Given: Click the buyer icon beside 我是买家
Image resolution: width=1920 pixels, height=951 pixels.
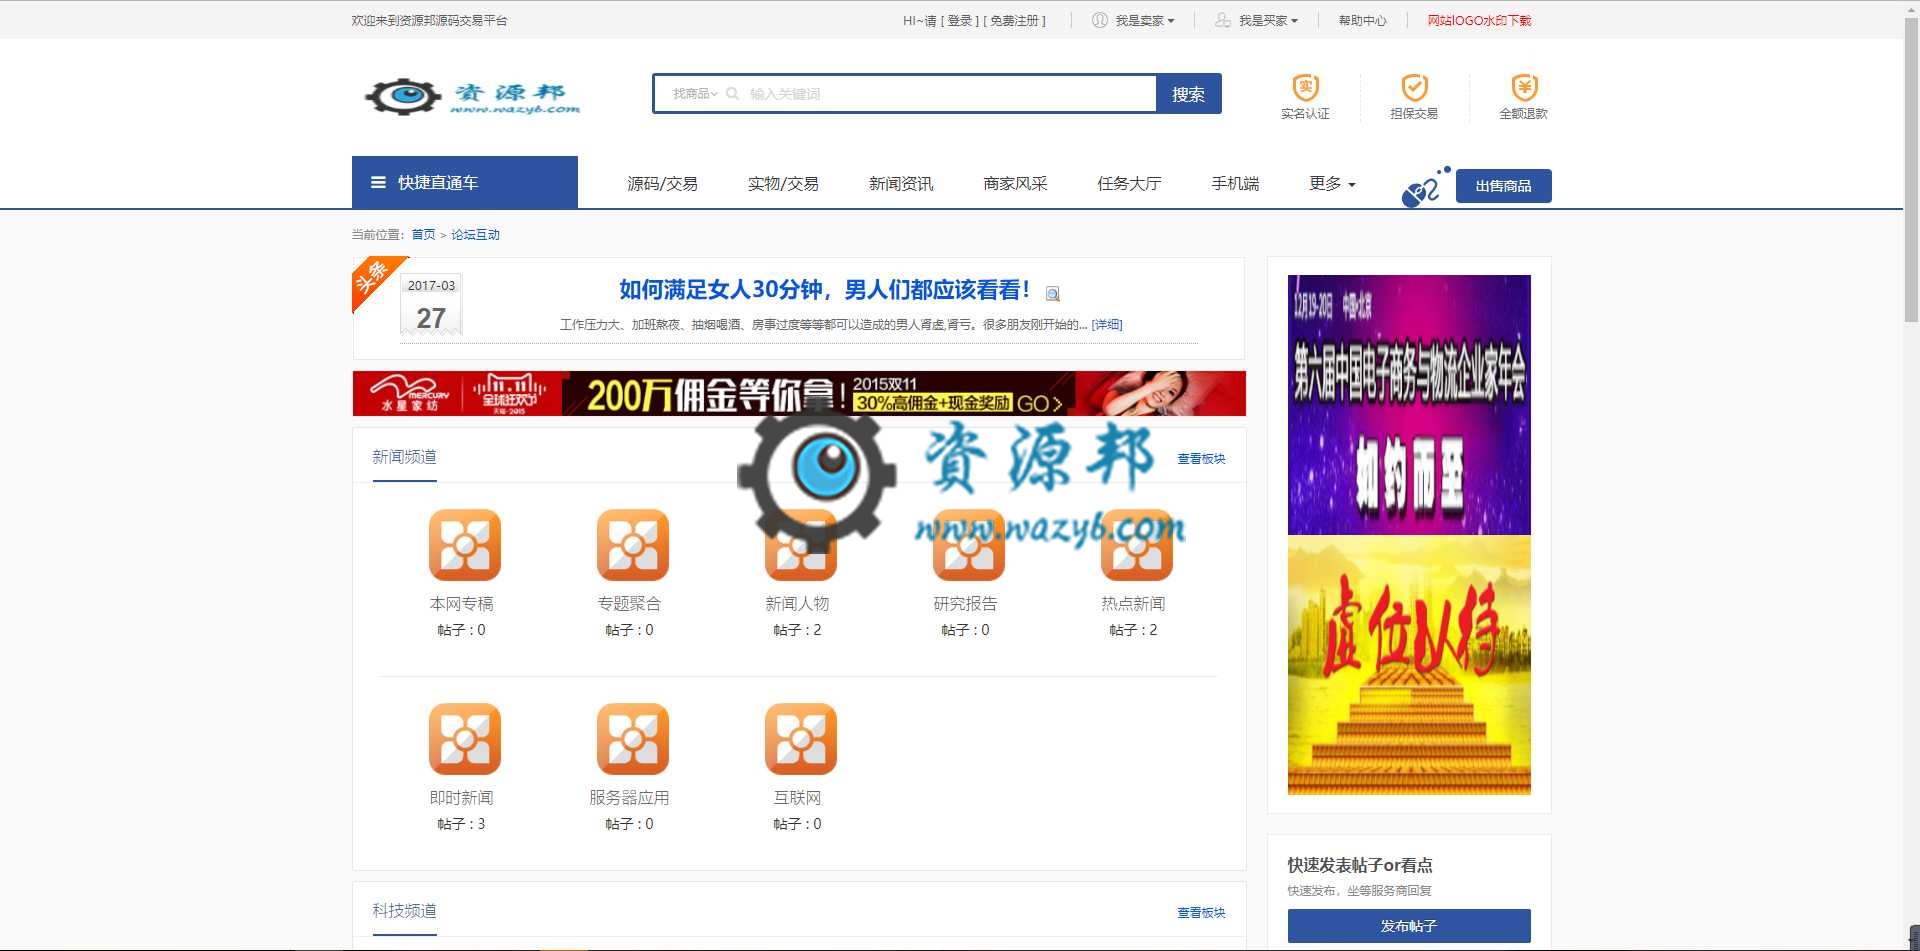Looking at the screenshot, I should (1222, 20).
